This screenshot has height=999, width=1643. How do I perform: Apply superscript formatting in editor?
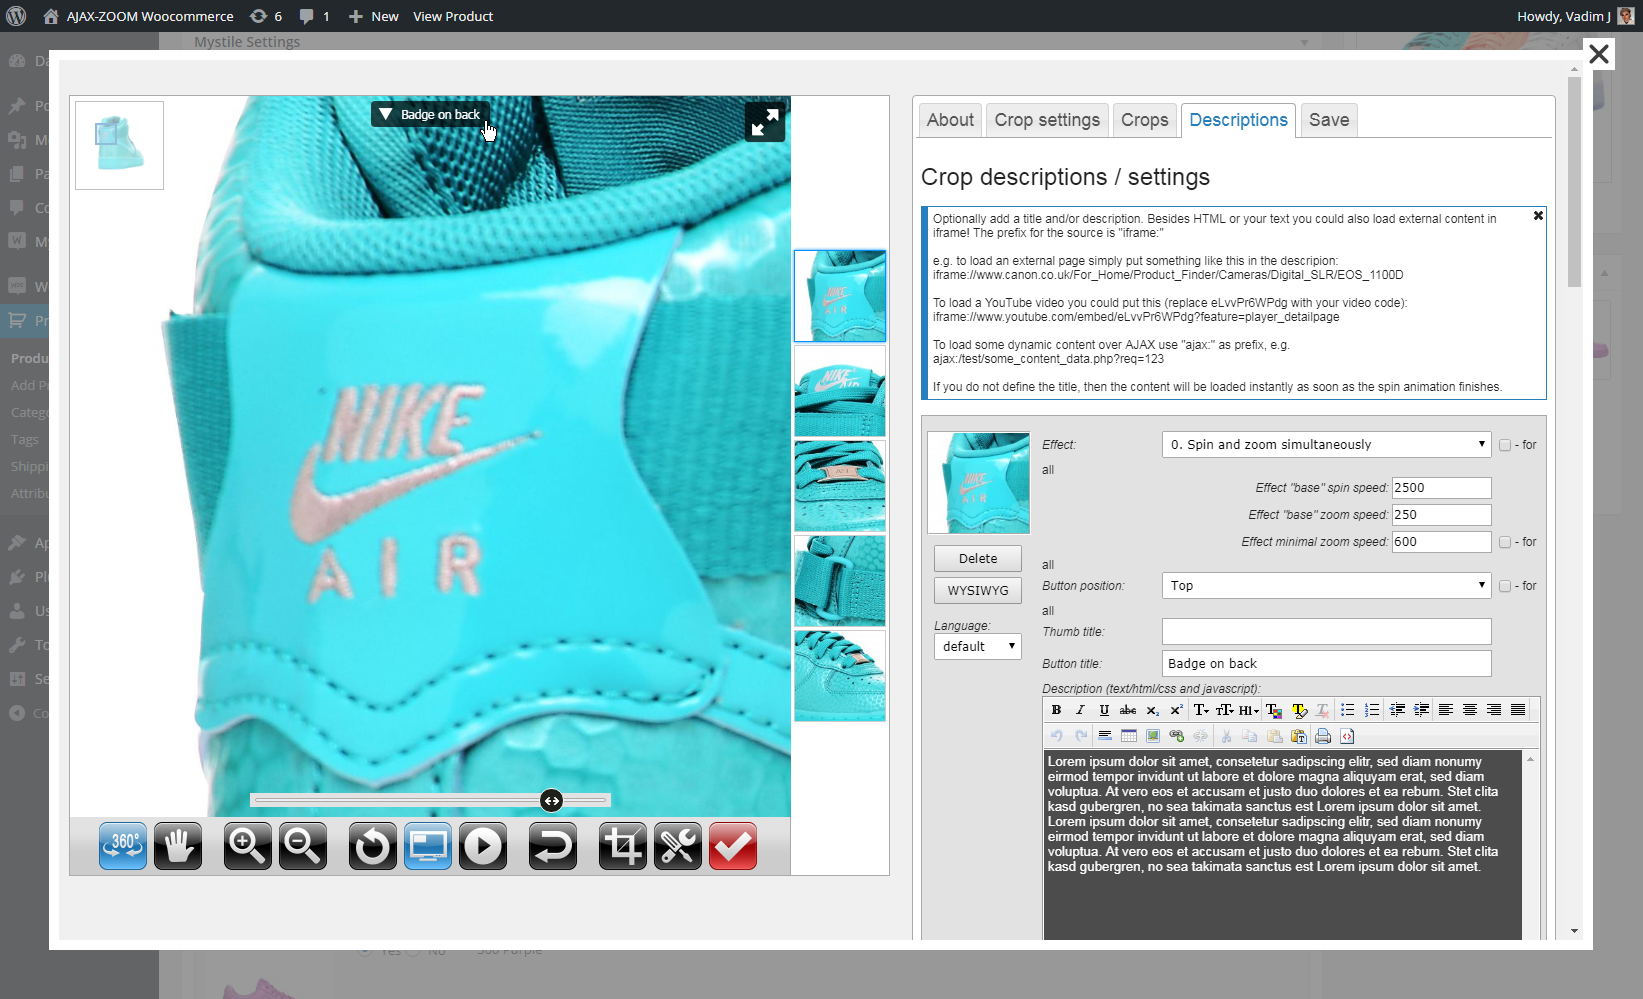(x=1176, y=710)
